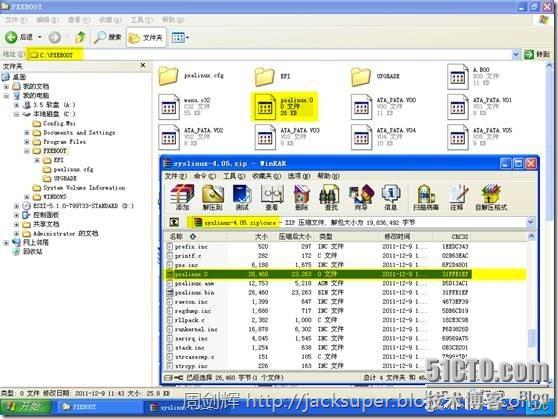The width and height of the screenshot is (558, 419).
Task: Expand 控制面板 tree node
Action: [16, 215]
